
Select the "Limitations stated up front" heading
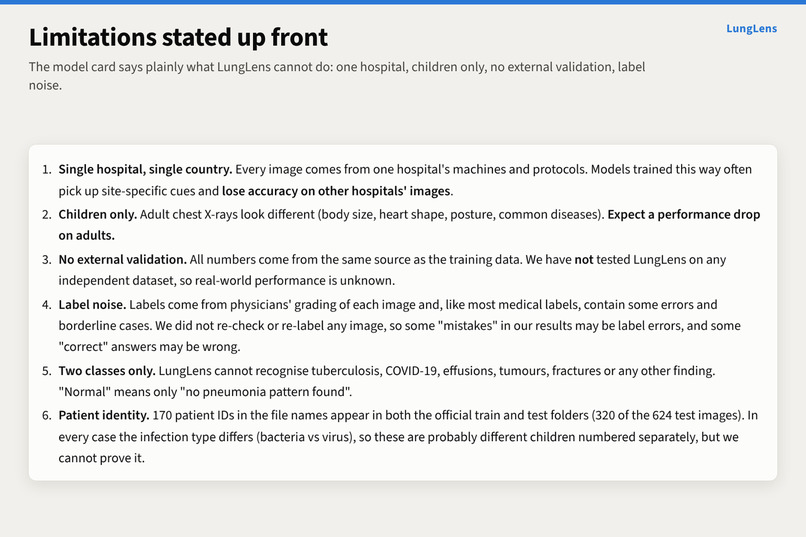click(178, 38)
